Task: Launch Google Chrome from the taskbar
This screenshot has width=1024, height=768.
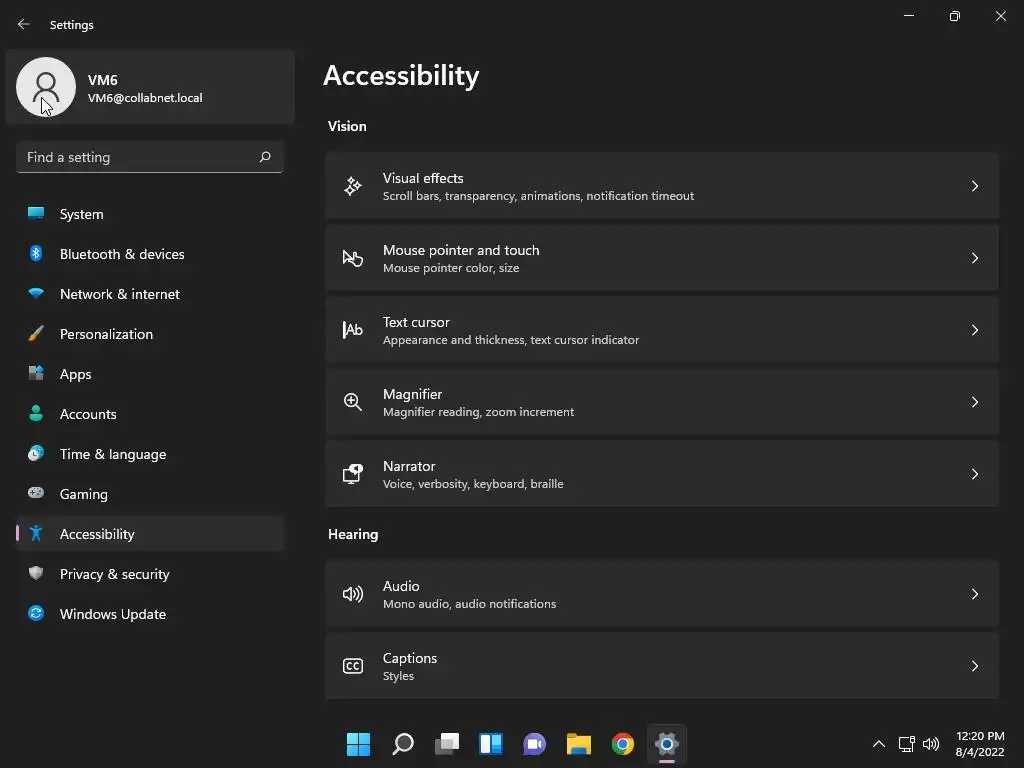Action: pos(623,744)
